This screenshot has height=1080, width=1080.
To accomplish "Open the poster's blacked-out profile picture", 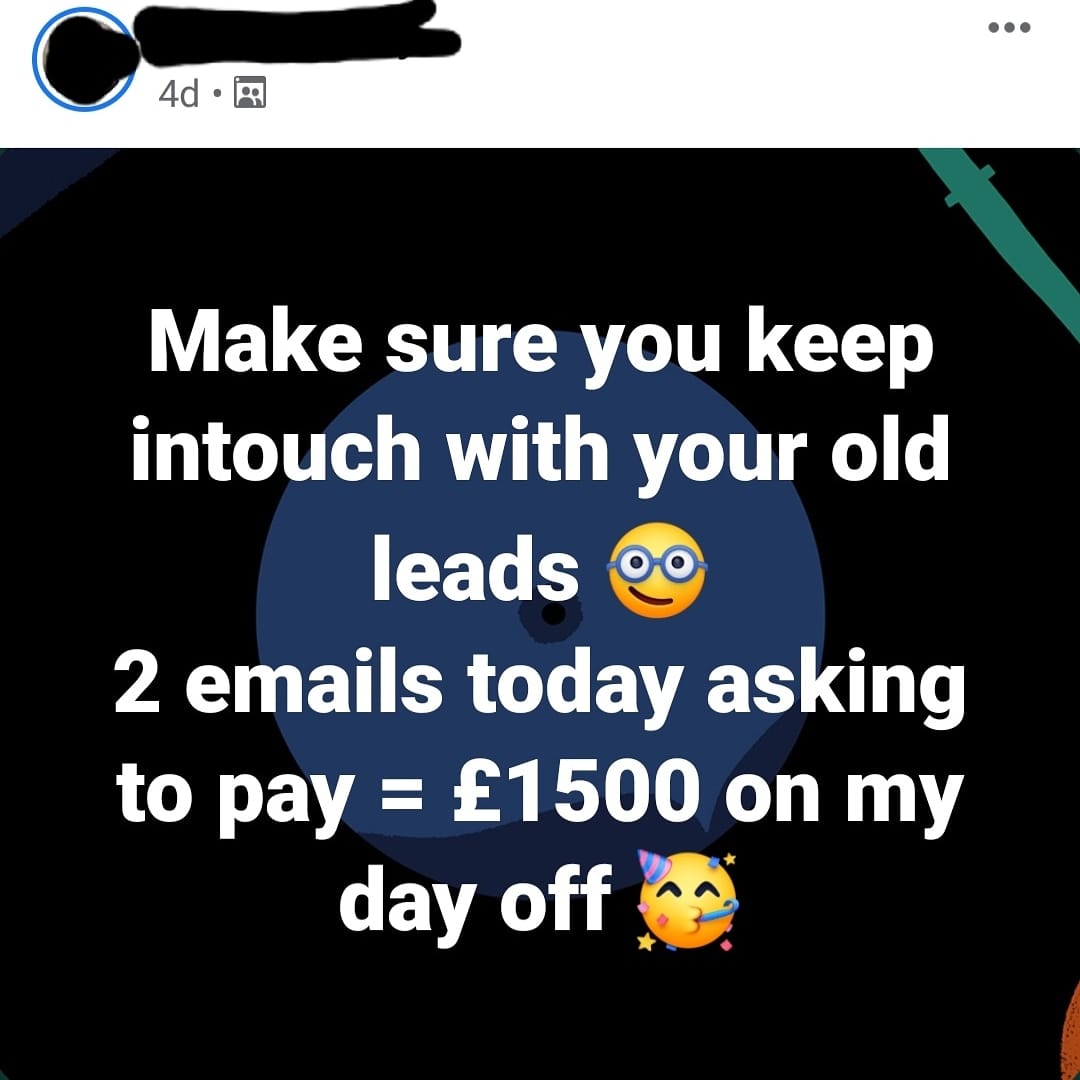I will tap(84, 59).
